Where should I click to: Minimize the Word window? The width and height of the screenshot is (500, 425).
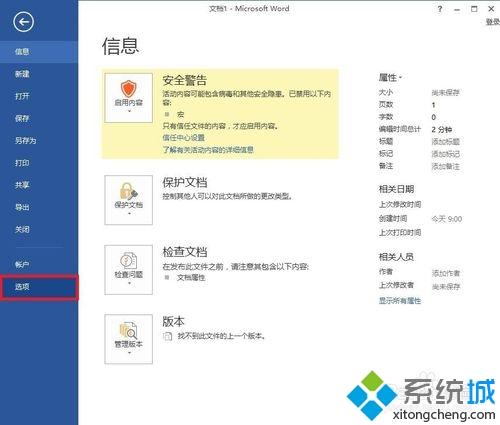point(457,9)
